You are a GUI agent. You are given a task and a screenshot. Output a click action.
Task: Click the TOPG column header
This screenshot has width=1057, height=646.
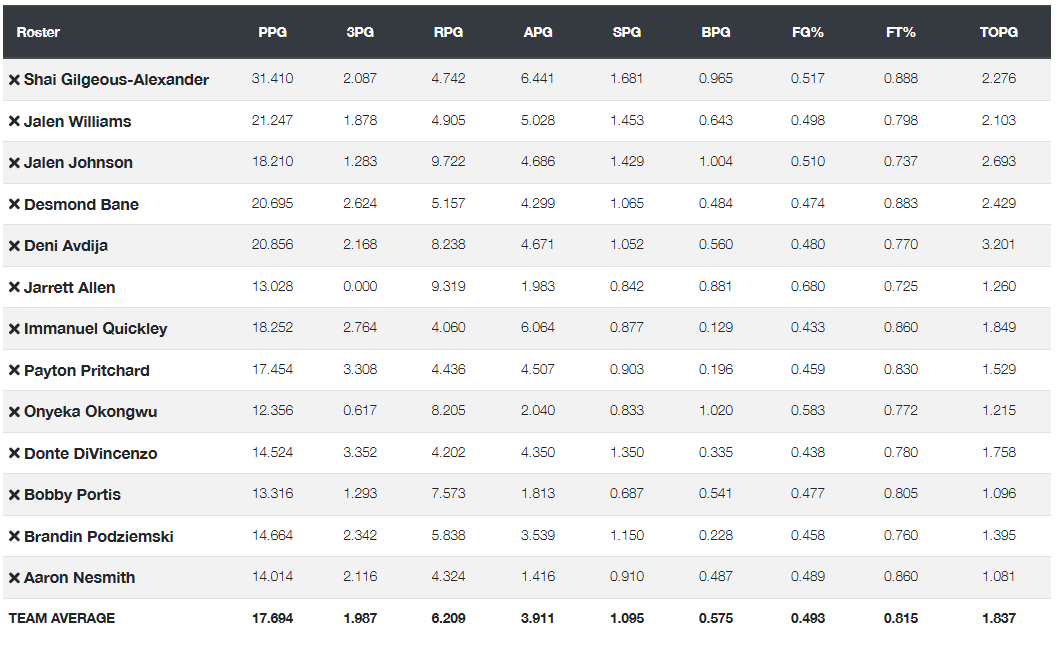click(998, 32)
